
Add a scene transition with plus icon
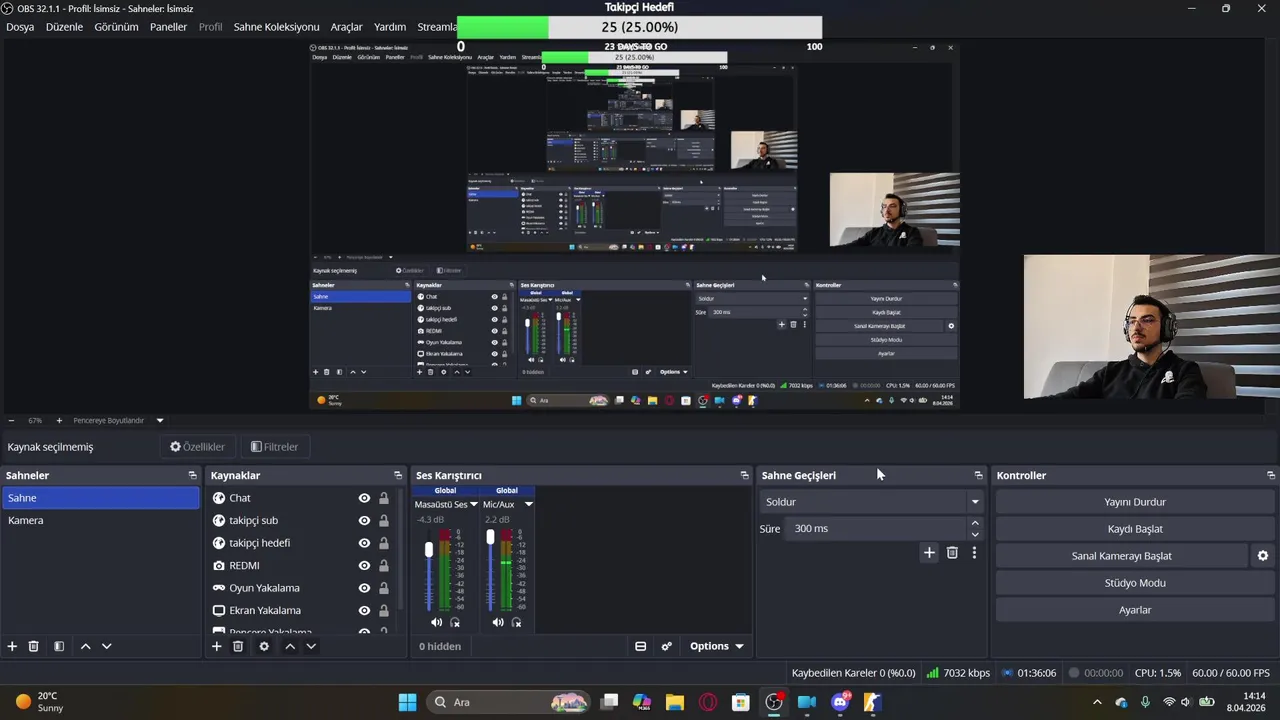tap(929, 552)
